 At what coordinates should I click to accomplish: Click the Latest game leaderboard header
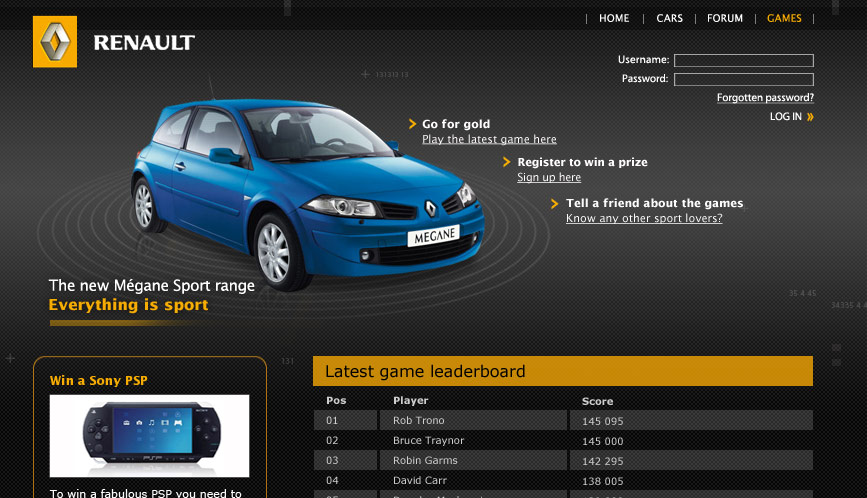(563, 371)
